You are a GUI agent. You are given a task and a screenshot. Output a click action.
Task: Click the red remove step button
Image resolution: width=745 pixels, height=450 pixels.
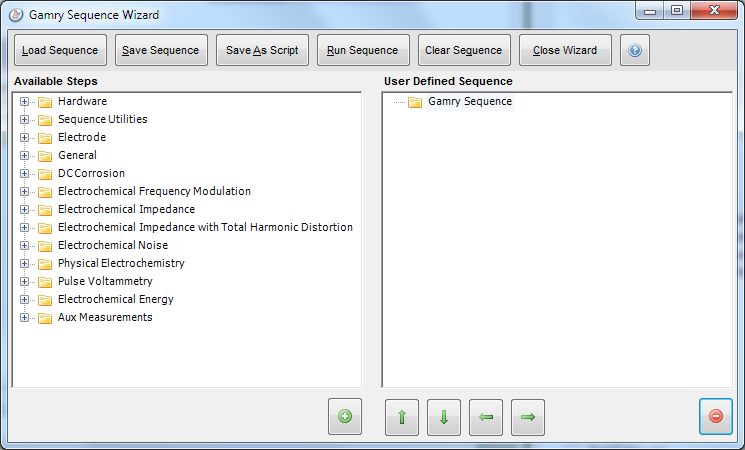pyautogui.click(x=716, y=416)
